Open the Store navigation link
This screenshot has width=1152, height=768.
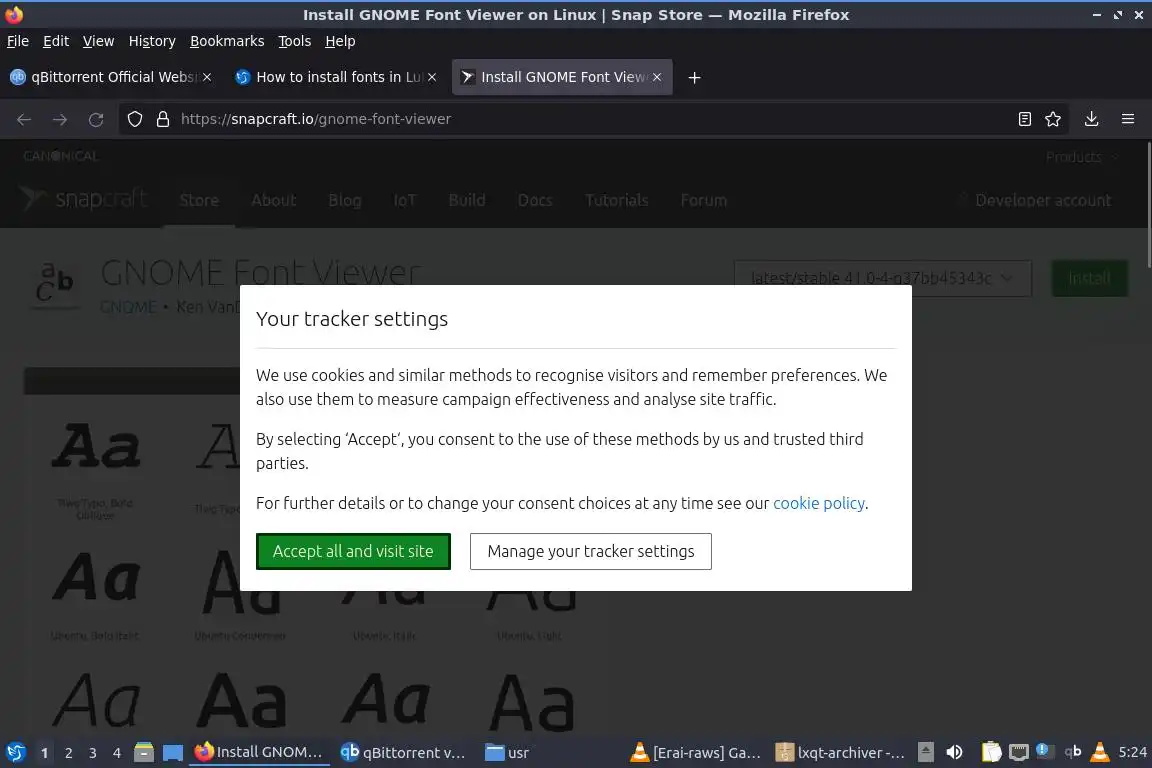(199, 201)
